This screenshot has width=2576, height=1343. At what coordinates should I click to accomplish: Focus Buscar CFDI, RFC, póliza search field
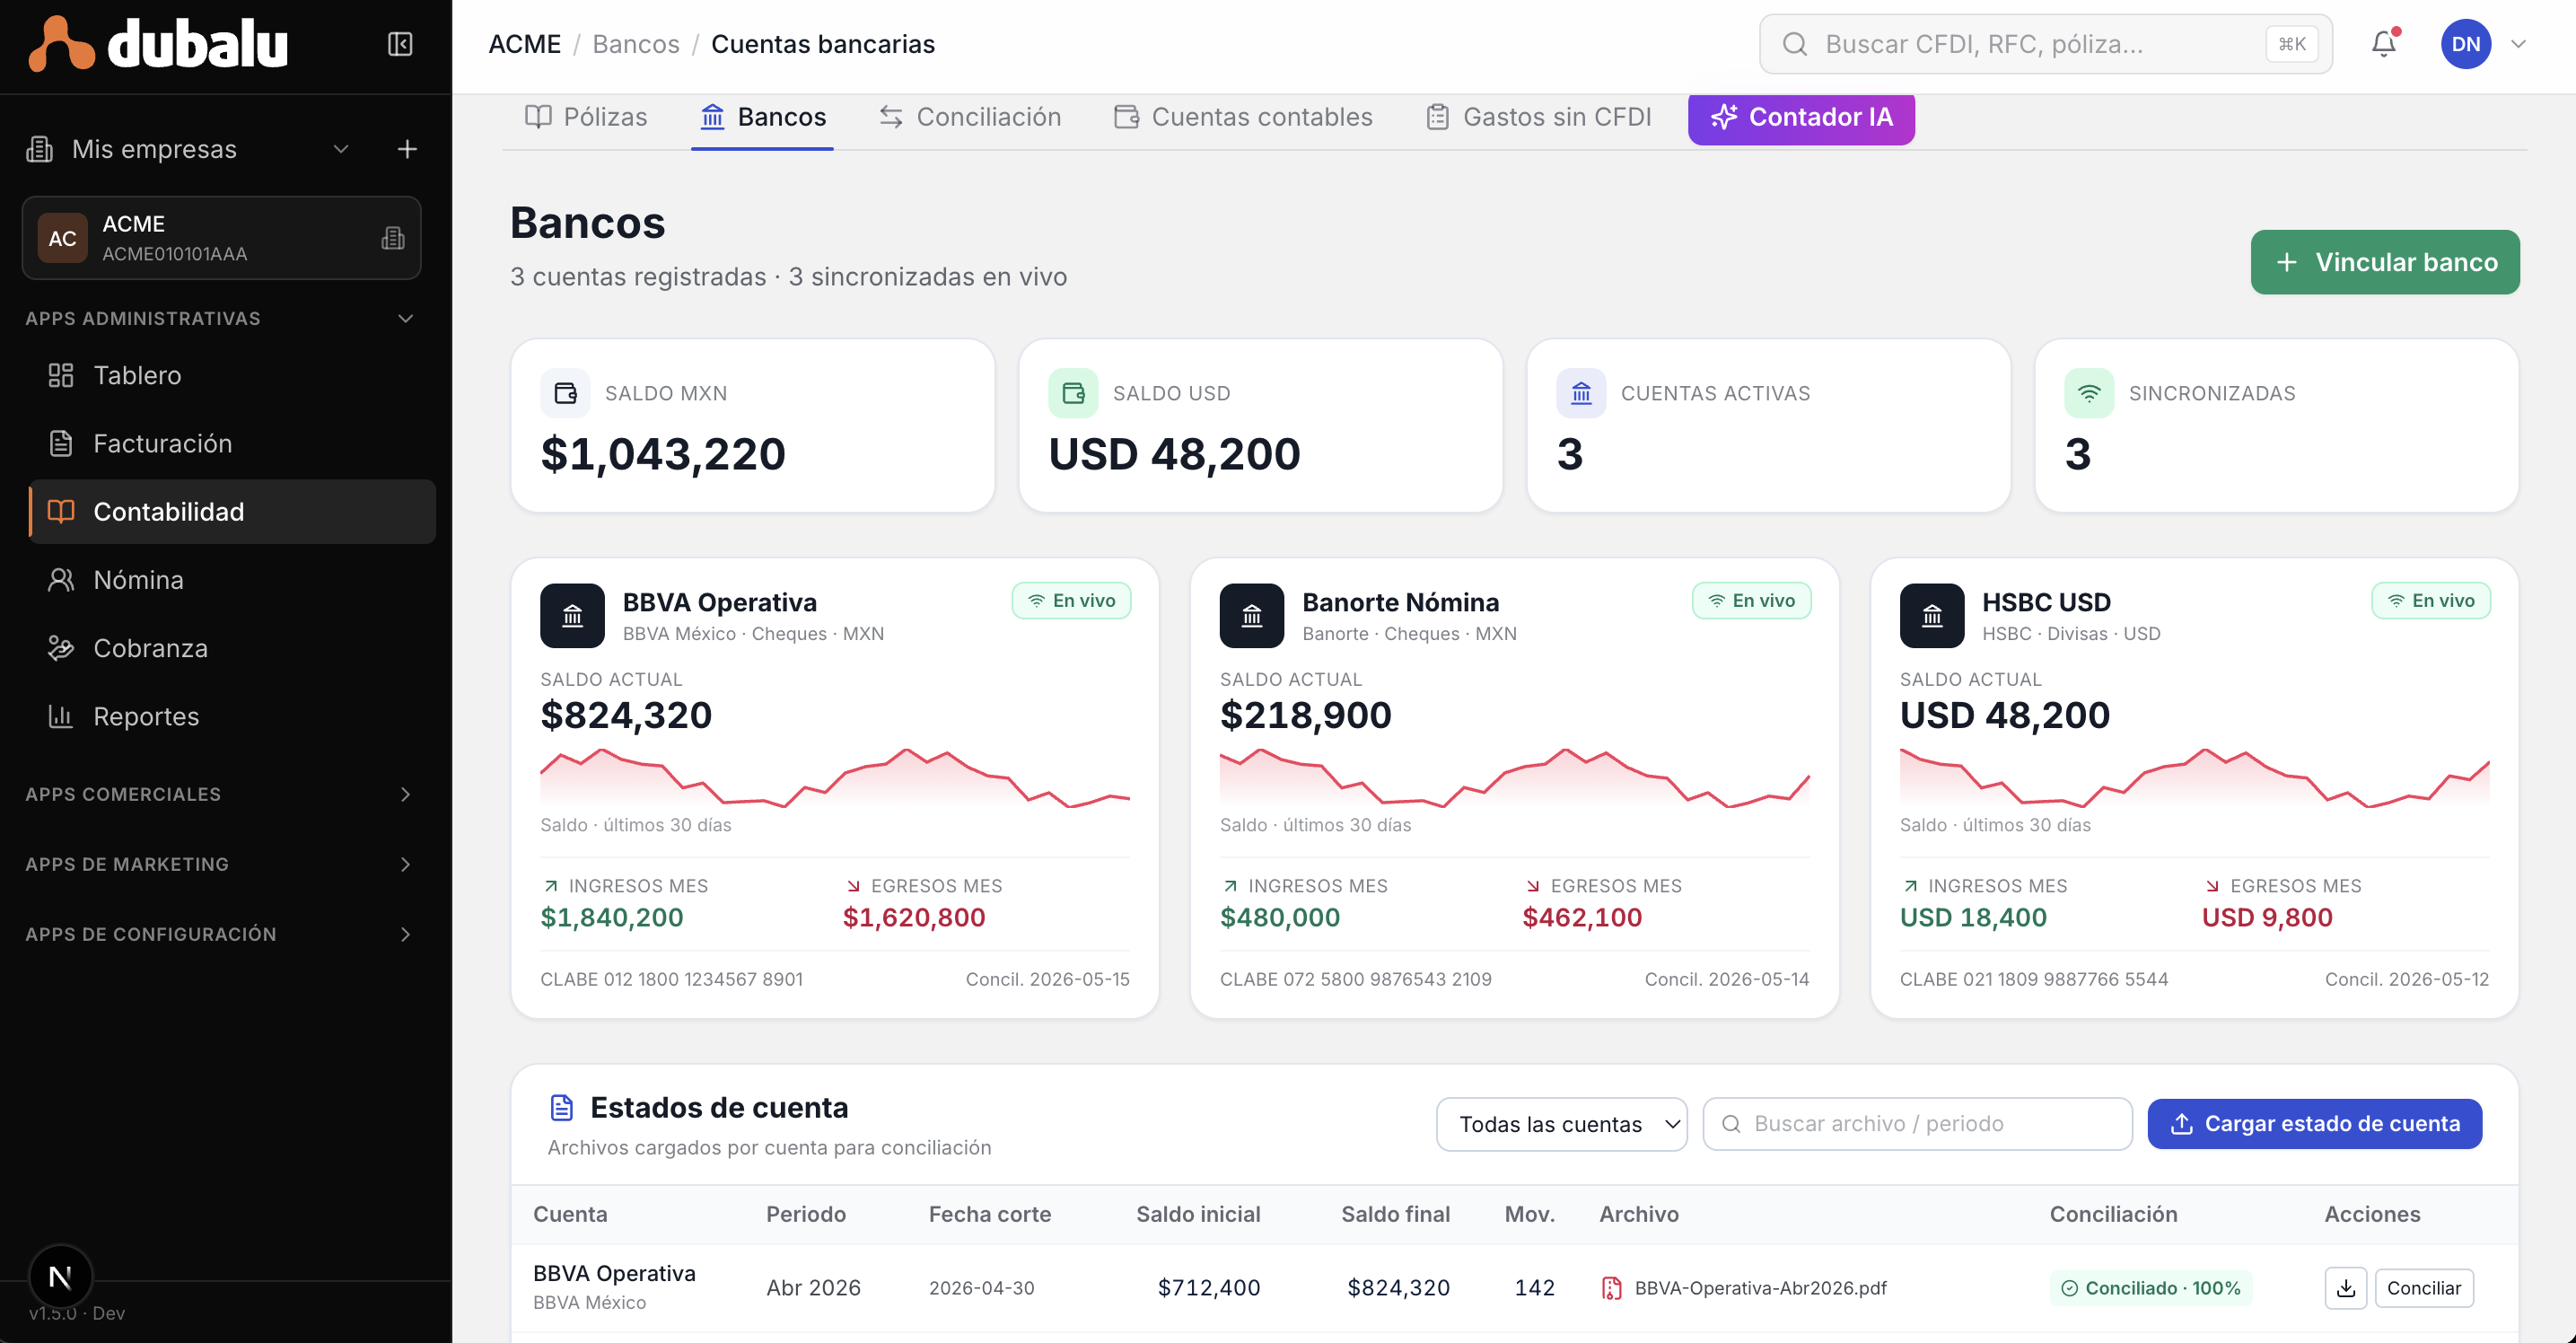click(2046, 44)
